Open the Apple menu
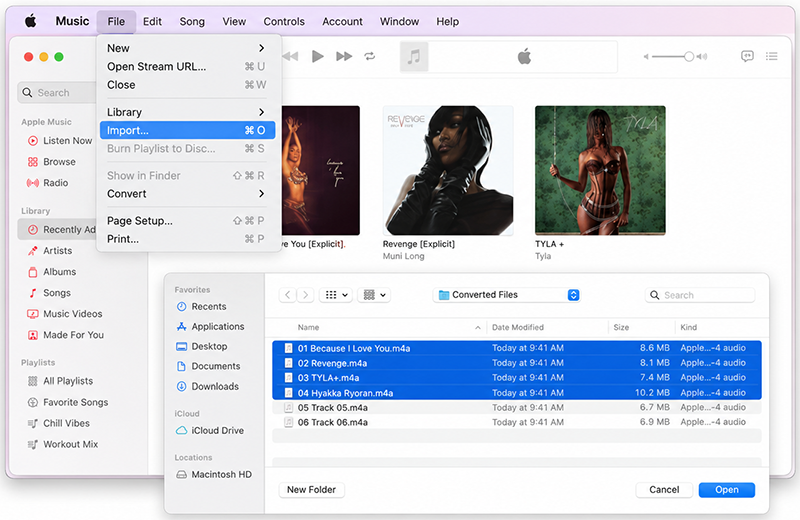Viewport: 800px width, 520px height. (x=31, y=21)
